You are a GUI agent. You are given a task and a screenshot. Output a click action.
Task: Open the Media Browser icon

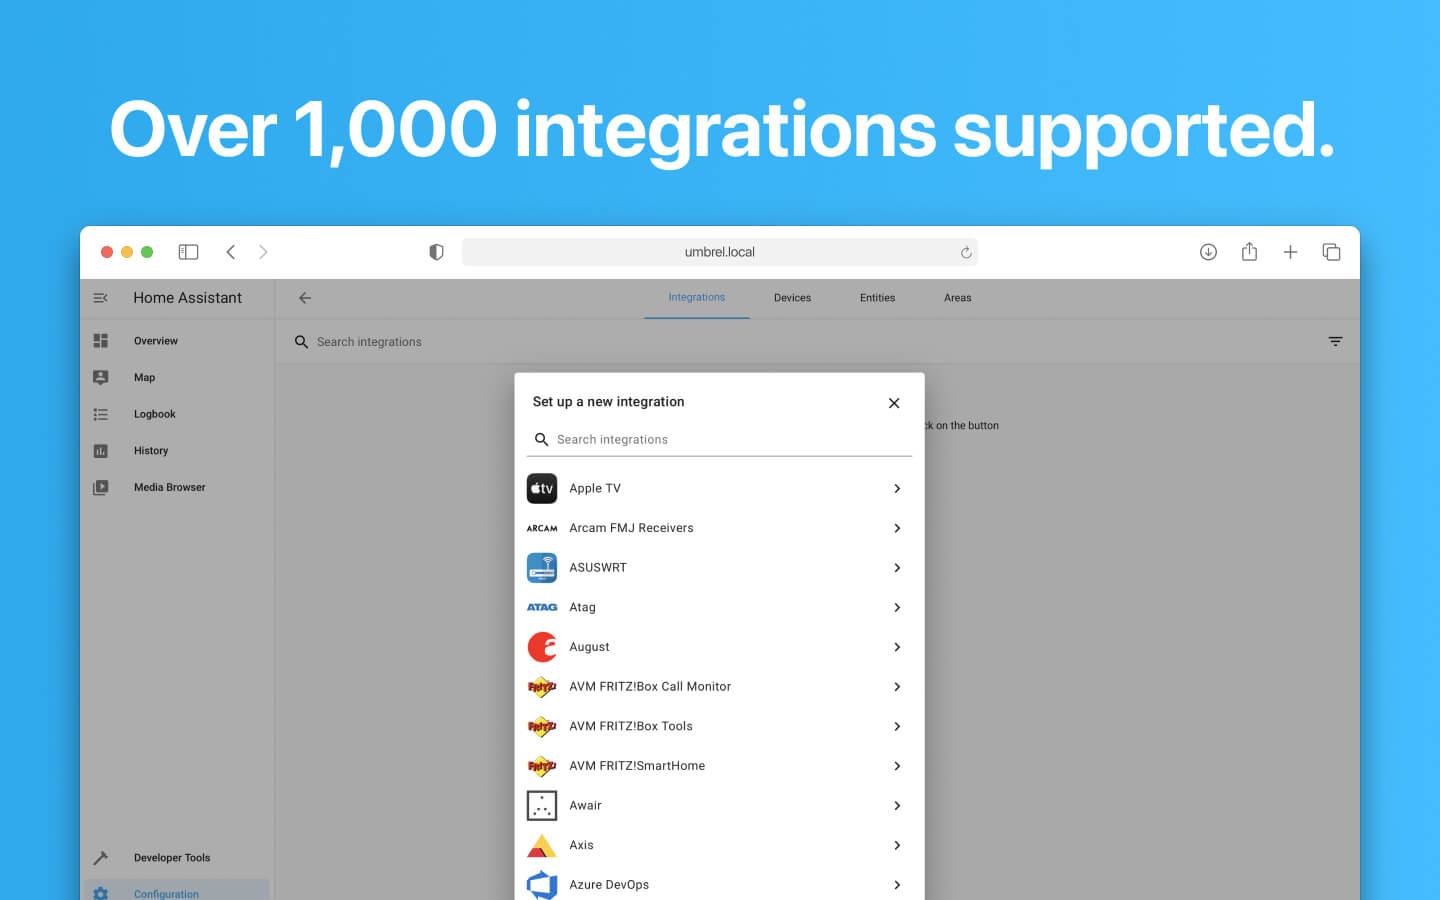[x=100, y=487]
